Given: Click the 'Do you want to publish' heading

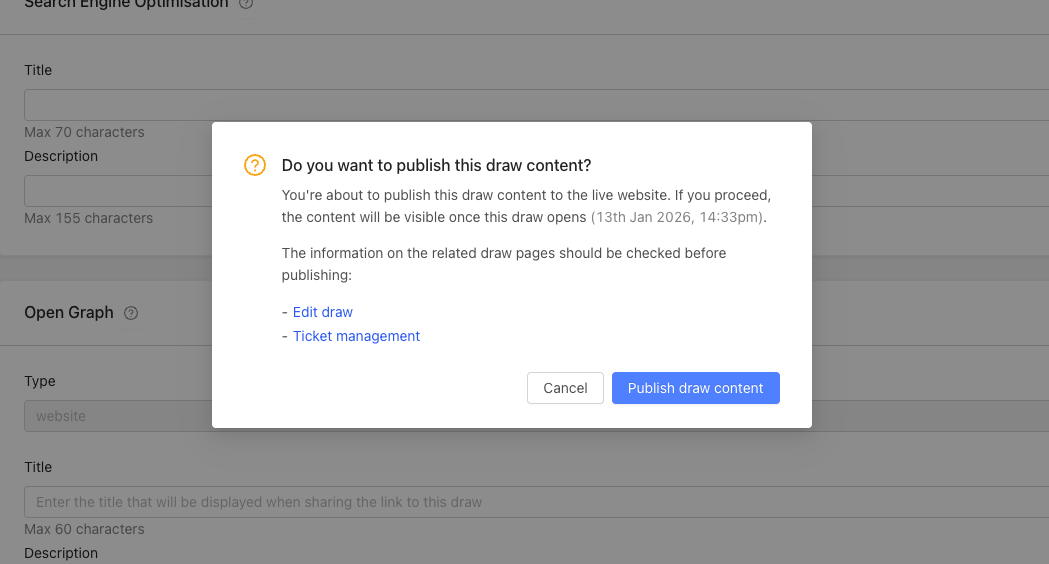Looking at the screenshot, I should 436,165.
